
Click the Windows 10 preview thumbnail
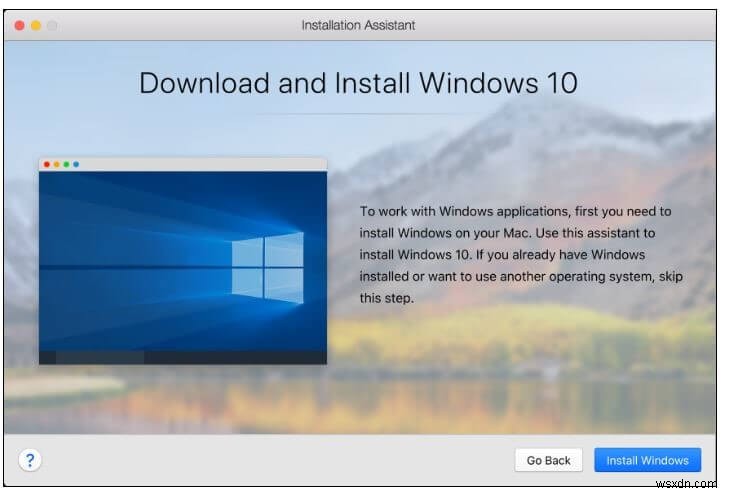pos(183,261)
